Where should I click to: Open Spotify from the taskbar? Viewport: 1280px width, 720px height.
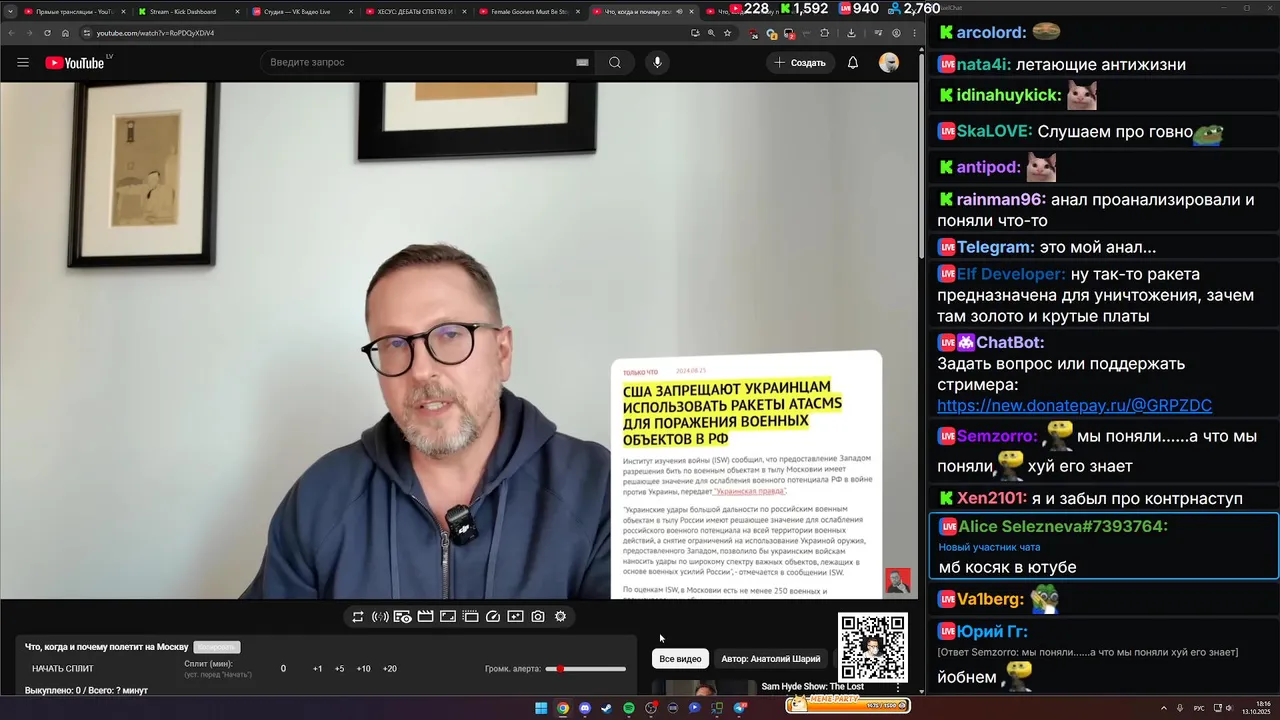[629, 708]
